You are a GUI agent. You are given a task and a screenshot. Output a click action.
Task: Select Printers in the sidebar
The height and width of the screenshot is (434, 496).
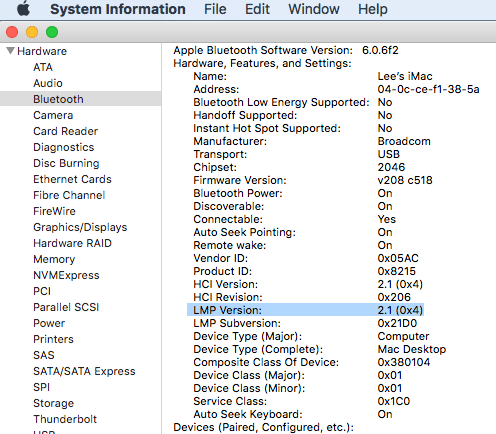pos(53,339)
